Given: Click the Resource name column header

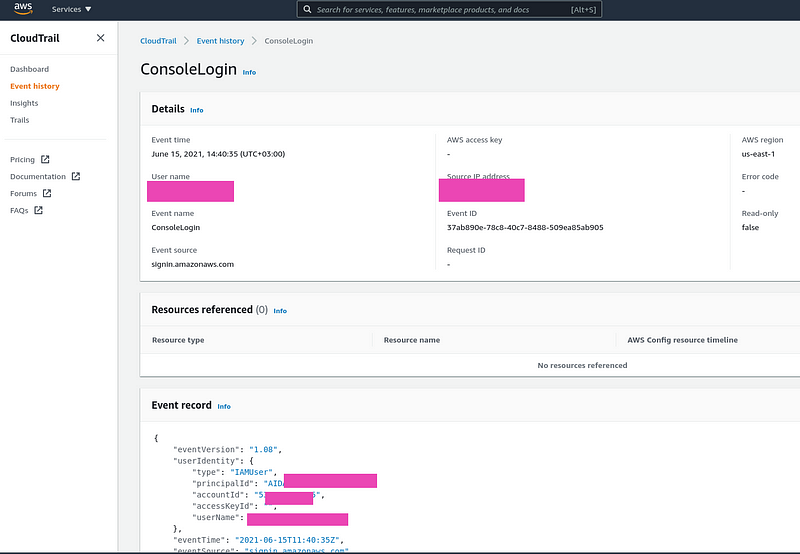Looking at the screenshot, I should coord(412,340).
